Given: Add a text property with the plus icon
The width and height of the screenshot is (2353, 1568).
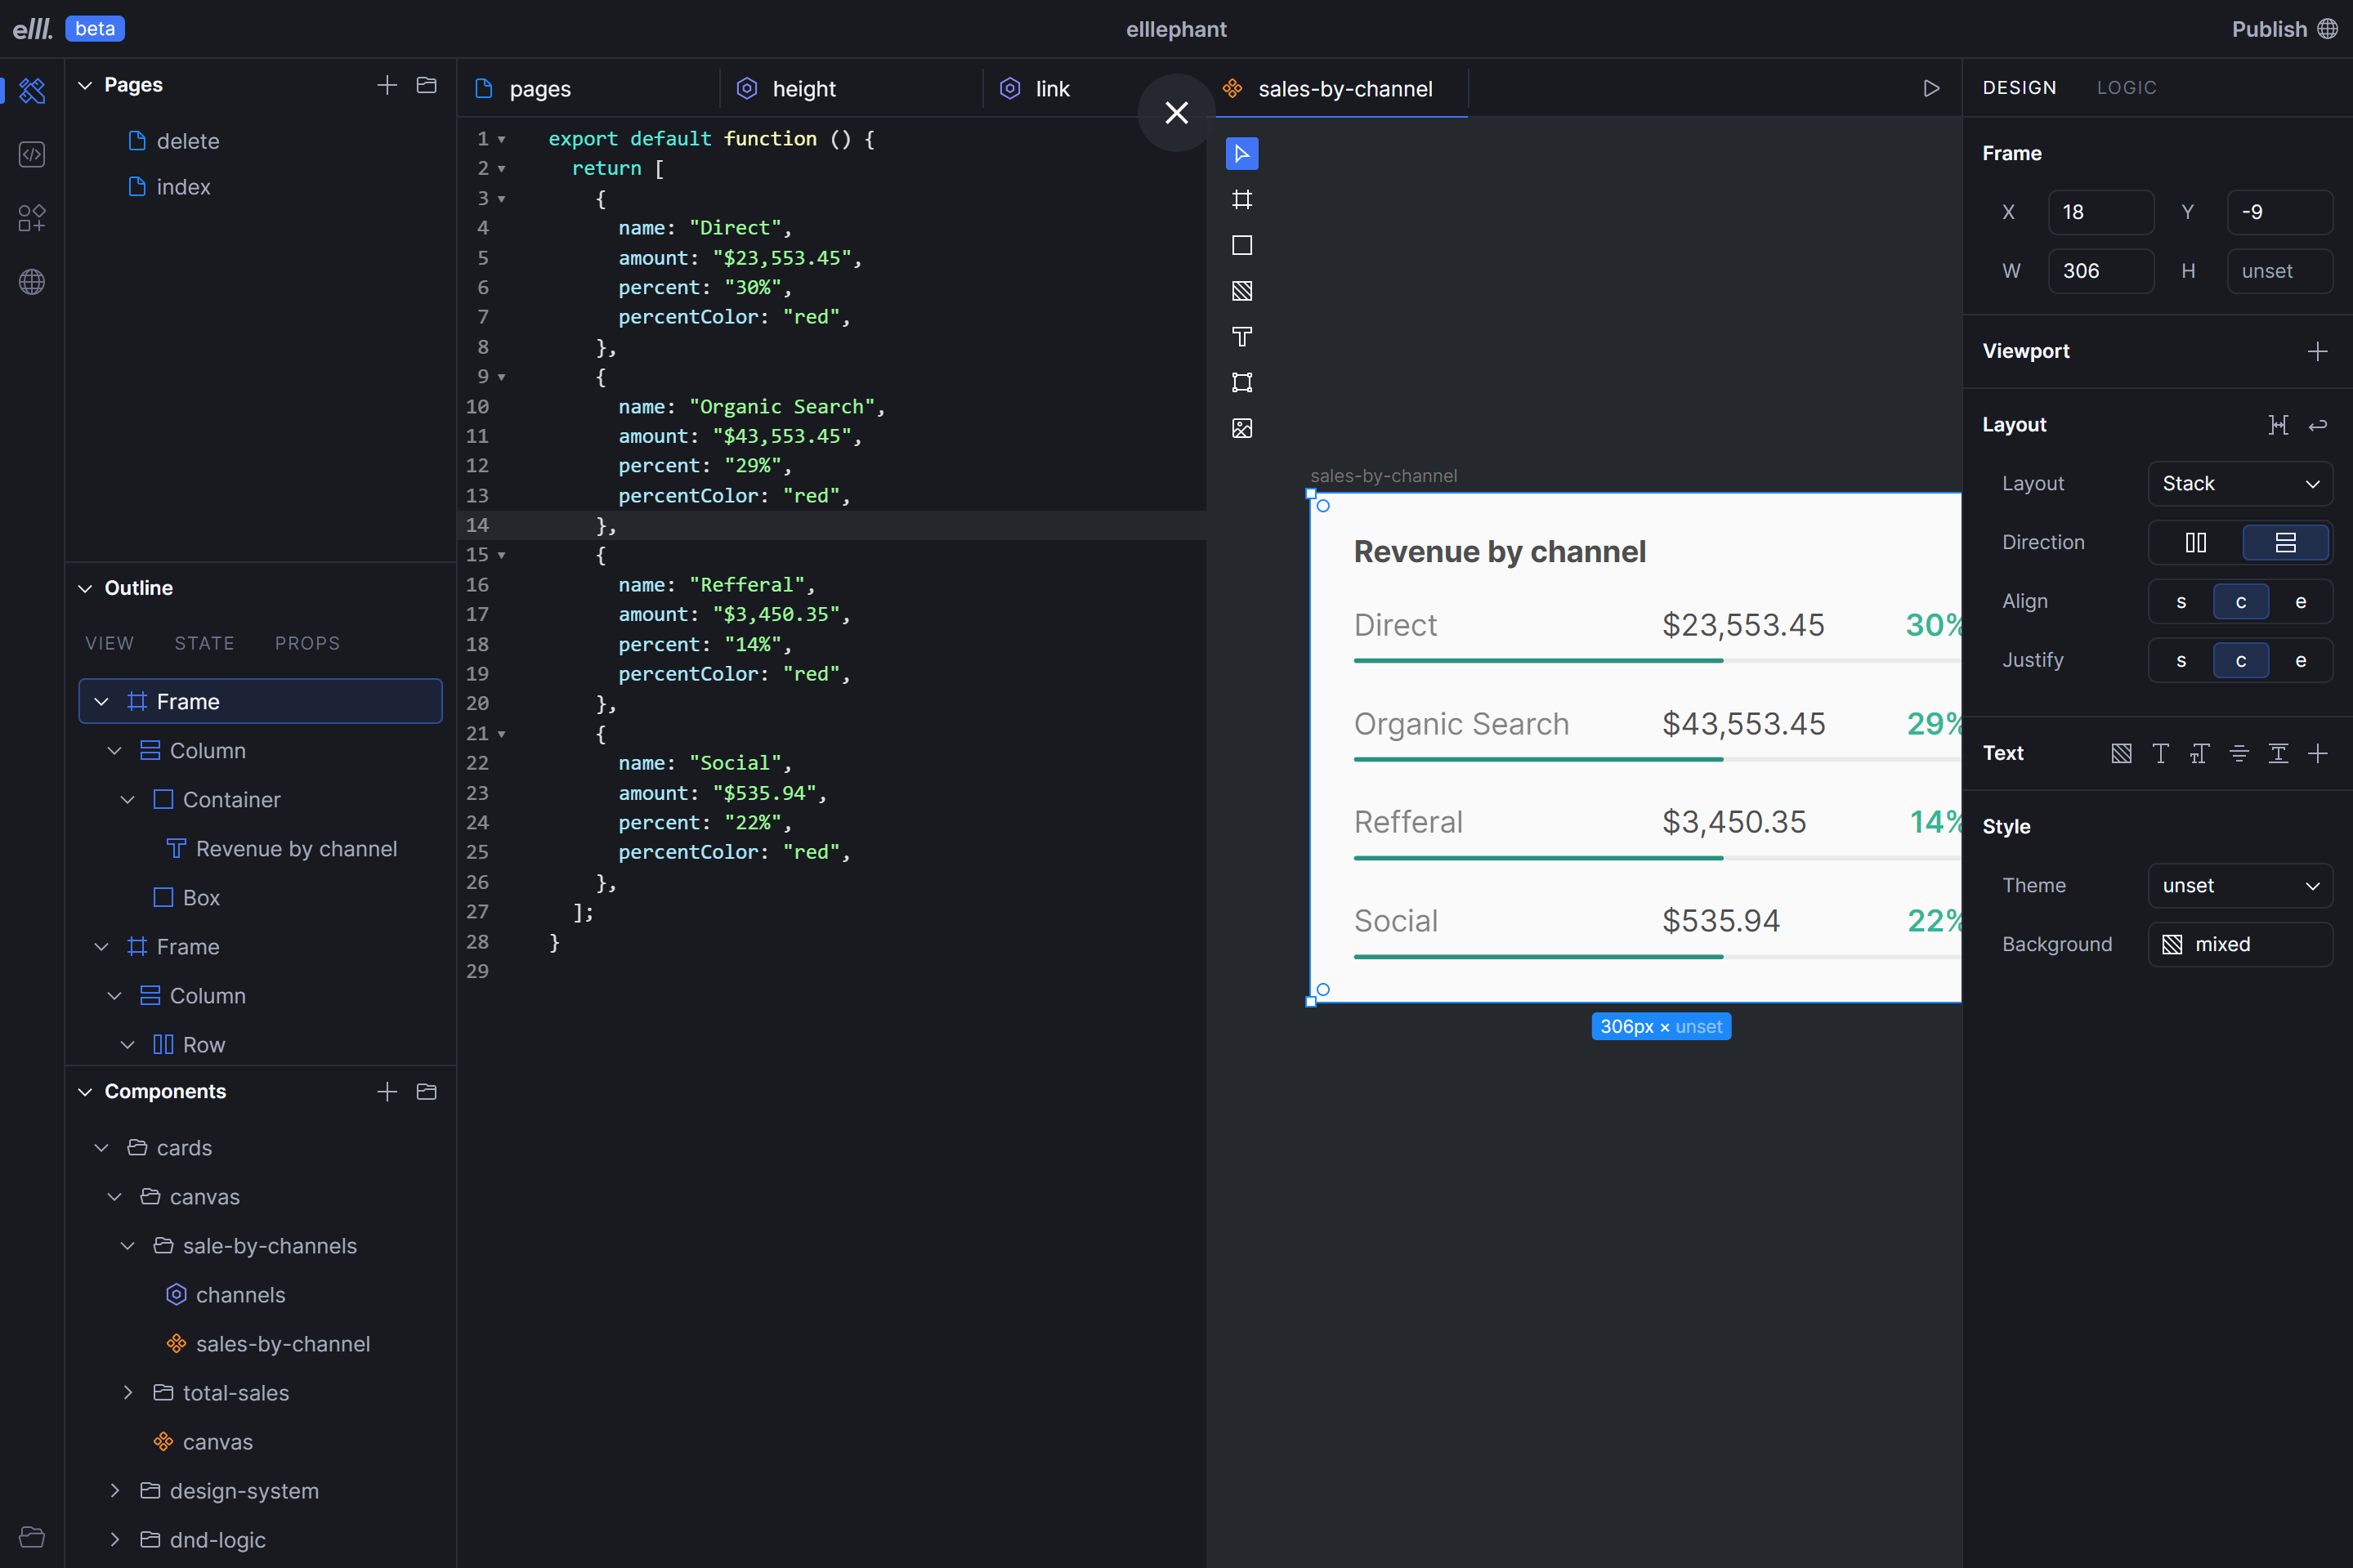Looking at the screenshot, I should coord(2317,754).
